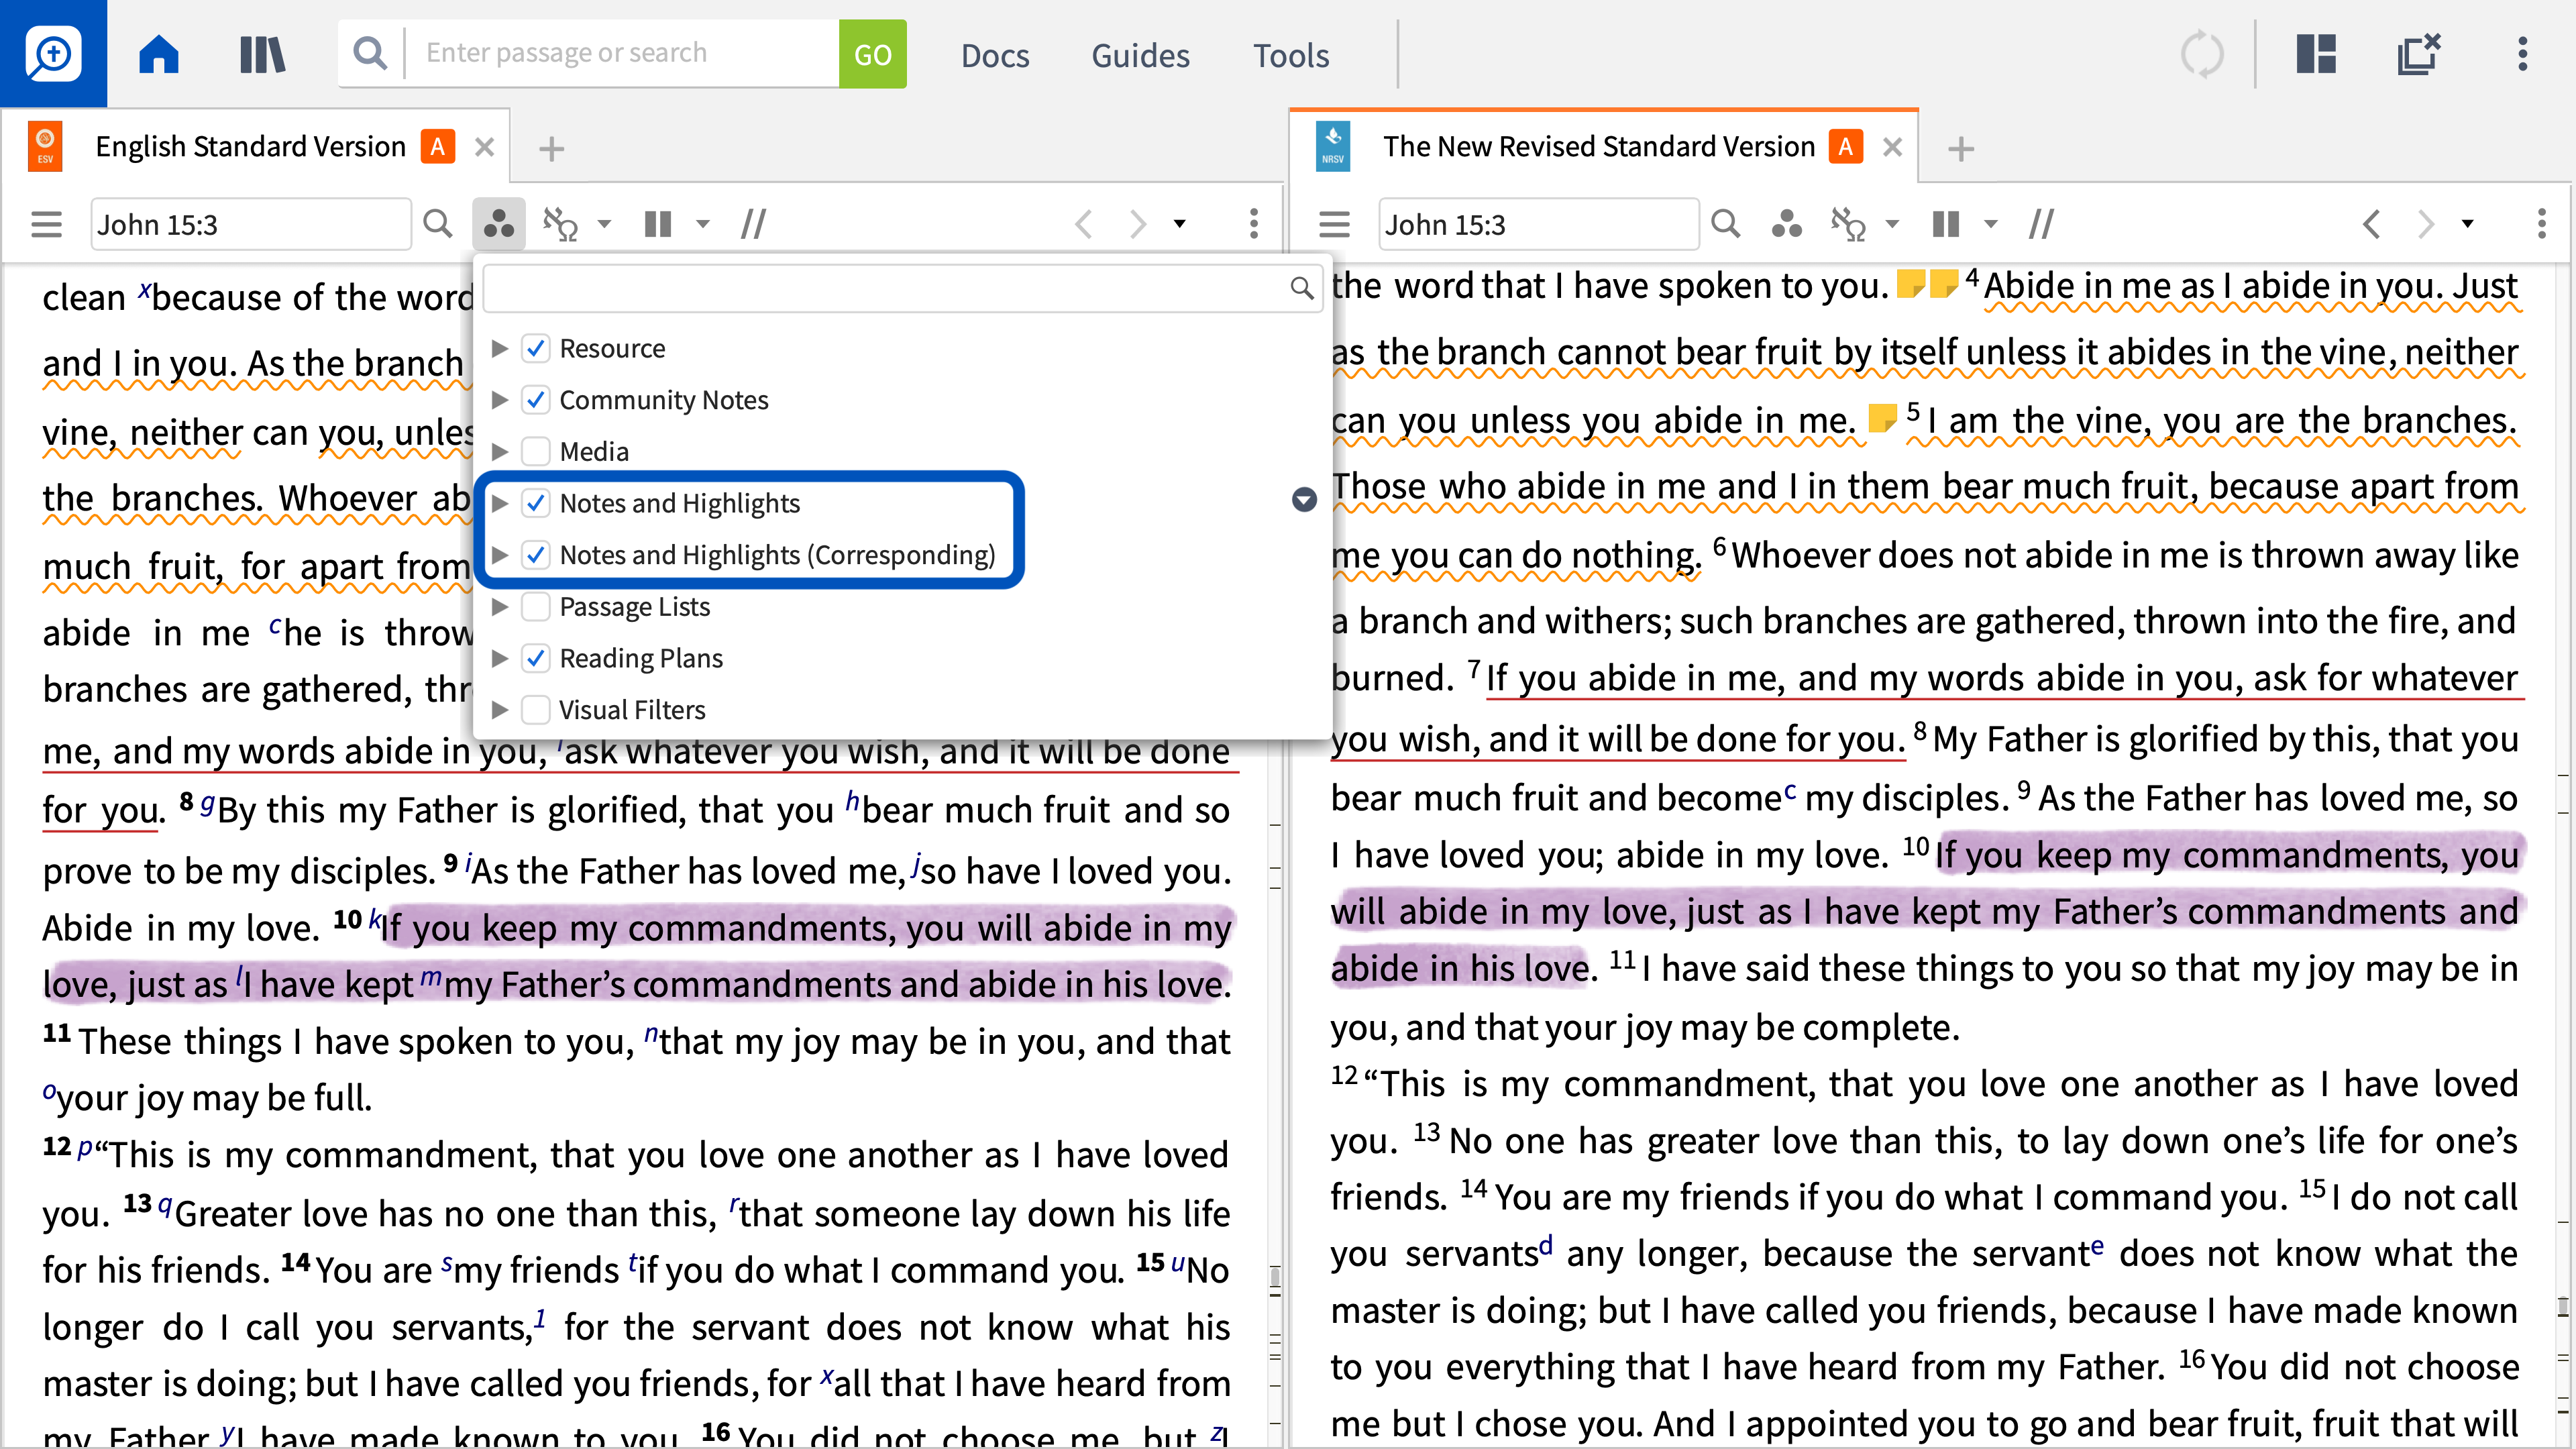Enable Passage Lists checkbox

point(536,607)
